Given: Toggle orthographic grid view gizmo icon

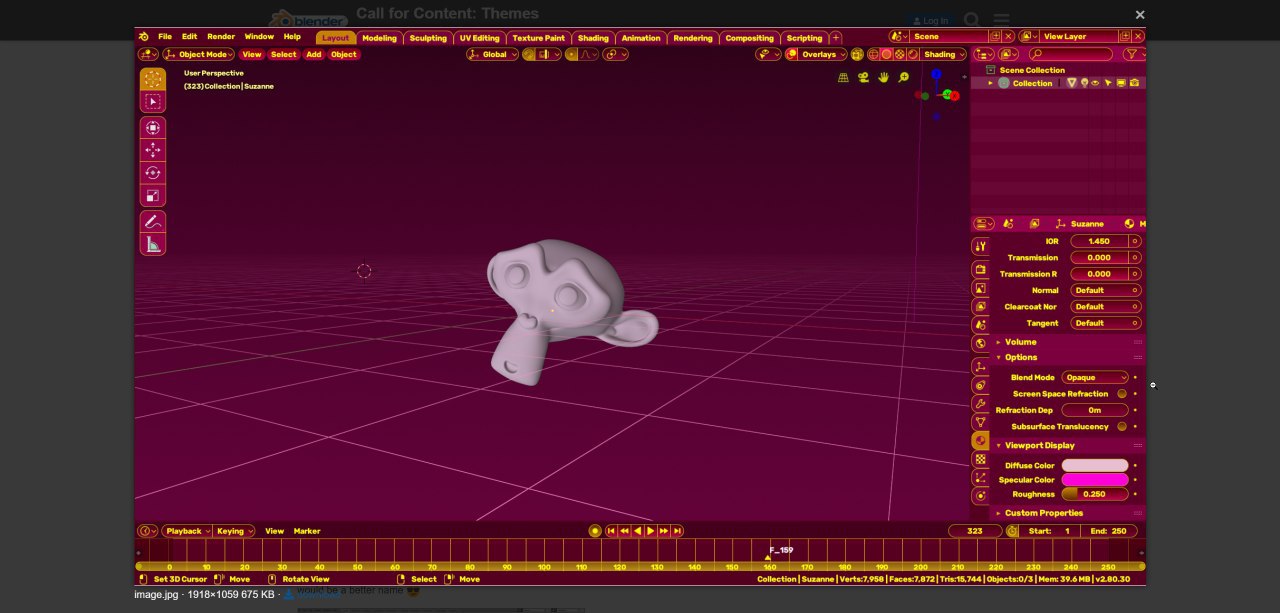Looking at the screenshot, I should tap(843, 77).
